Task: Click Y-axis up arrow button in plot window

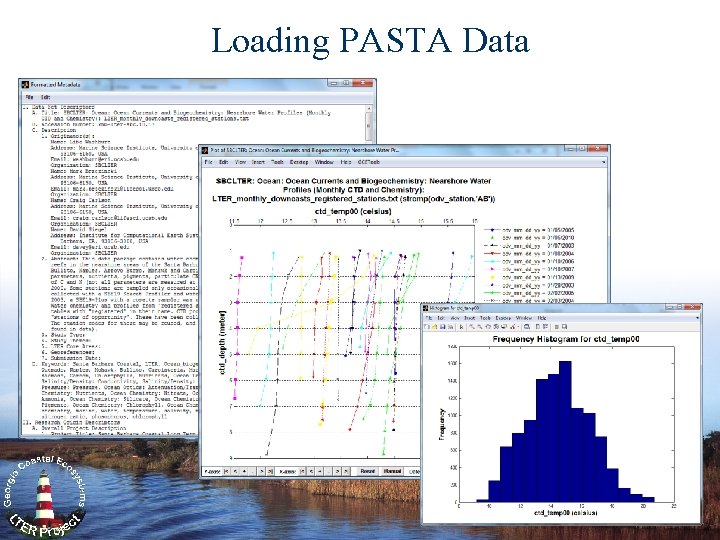Action: coord(244,471)
